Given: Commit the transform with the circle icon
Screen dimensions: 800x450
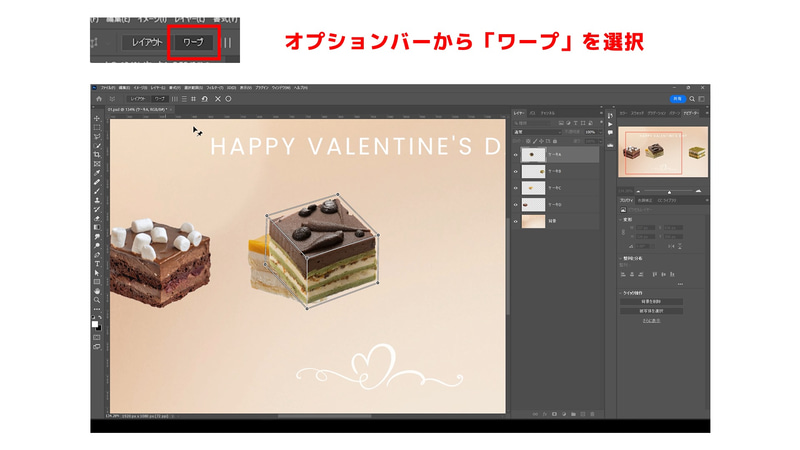Looking at the screenshot, I should pyautogui.click(x=229, y=99).
